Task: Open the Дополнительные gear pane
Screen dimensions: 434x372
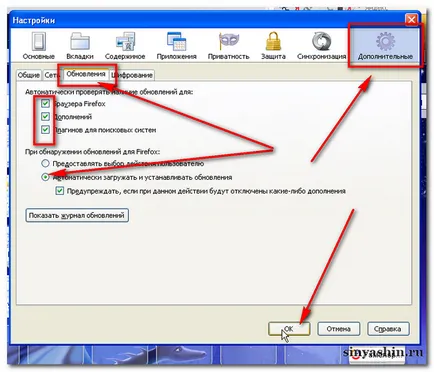Action: click(x=385, y=46)
